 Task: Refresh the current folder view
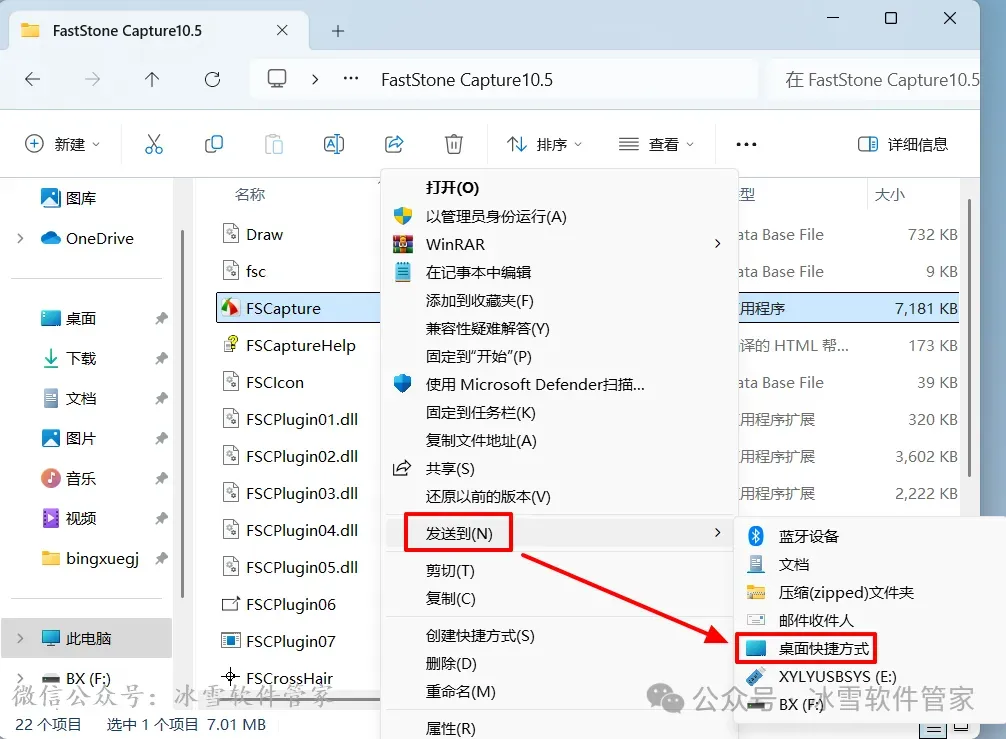[212, 80]
